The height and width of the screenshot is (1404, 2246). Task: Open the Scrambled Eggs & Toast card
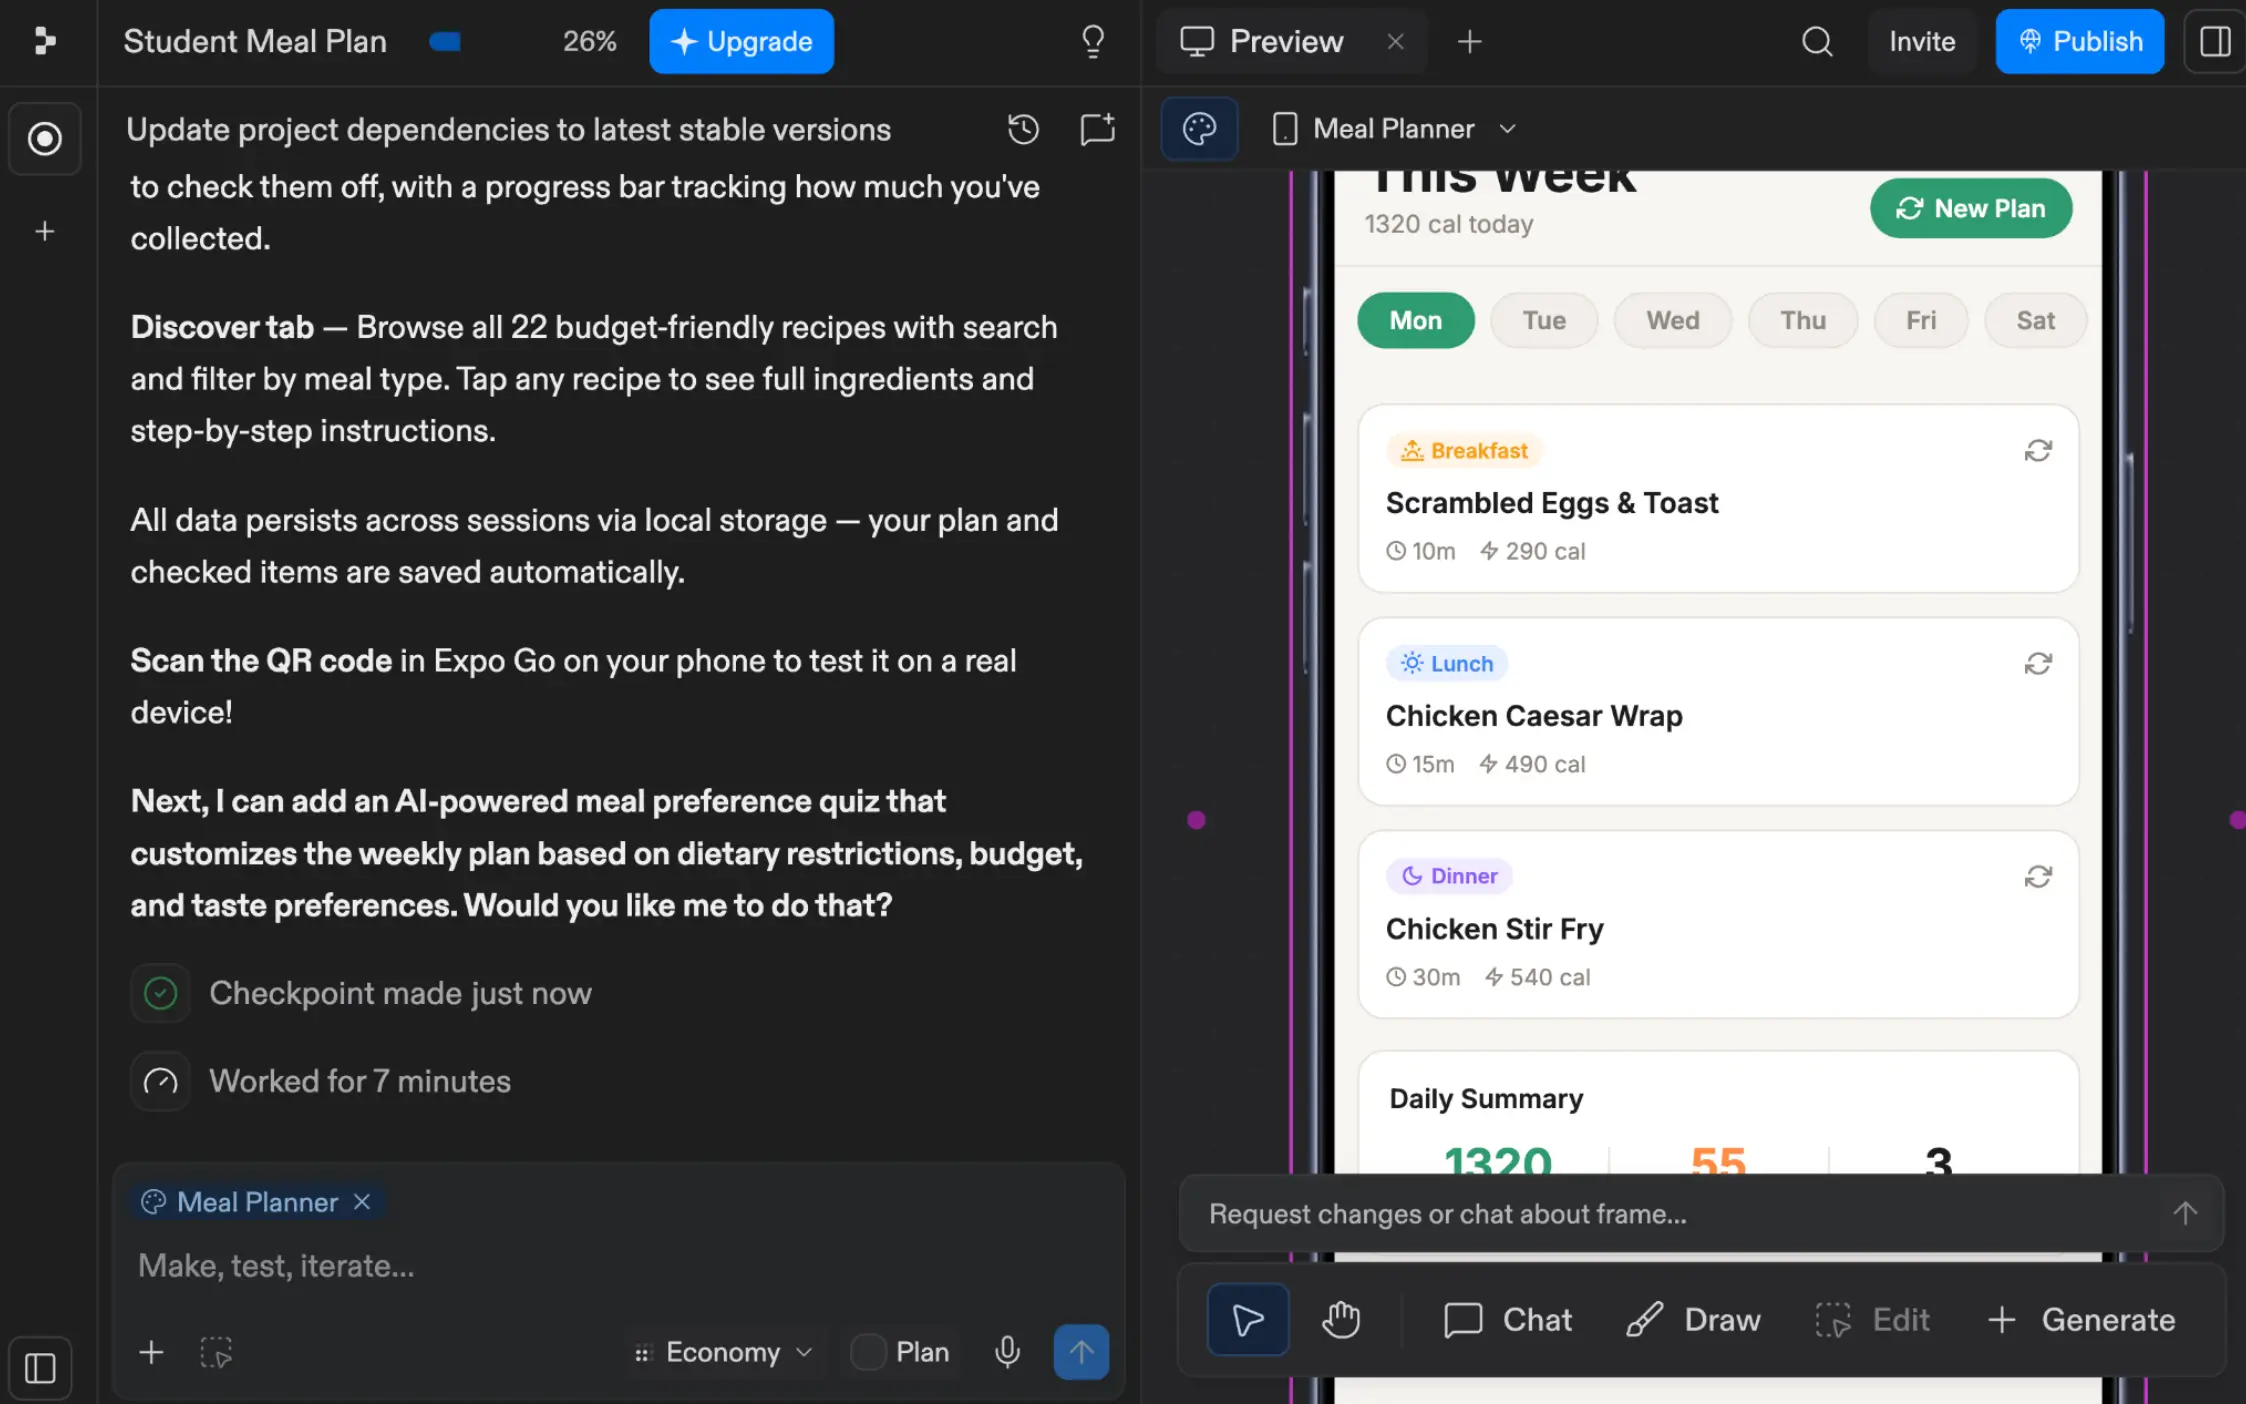click(x=1718, y=498)
